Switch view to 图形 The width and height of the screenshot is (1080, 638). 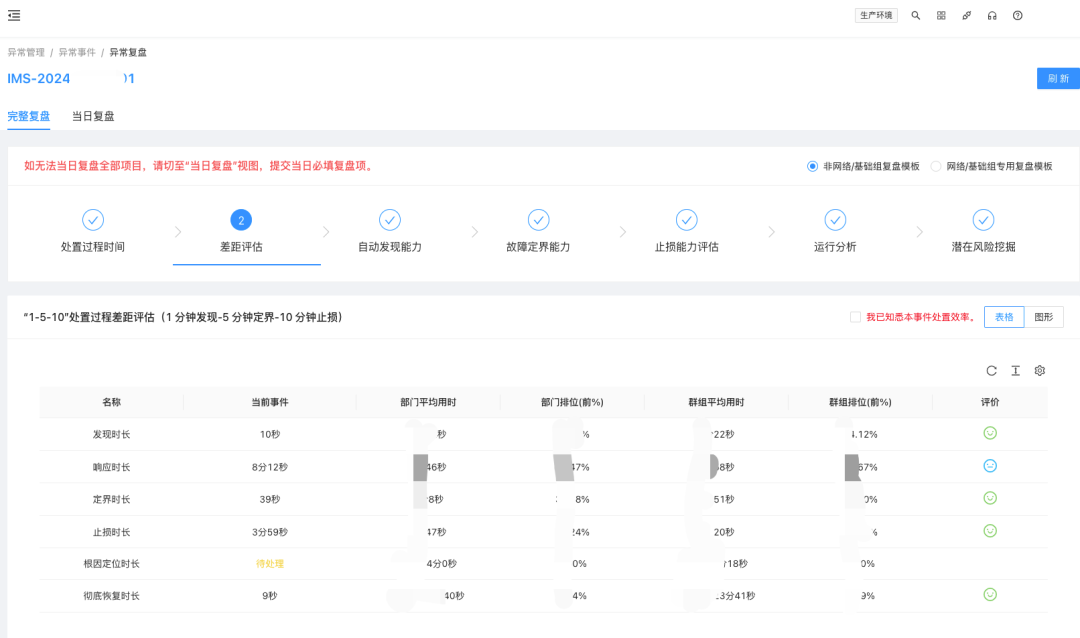(1043, 317)
